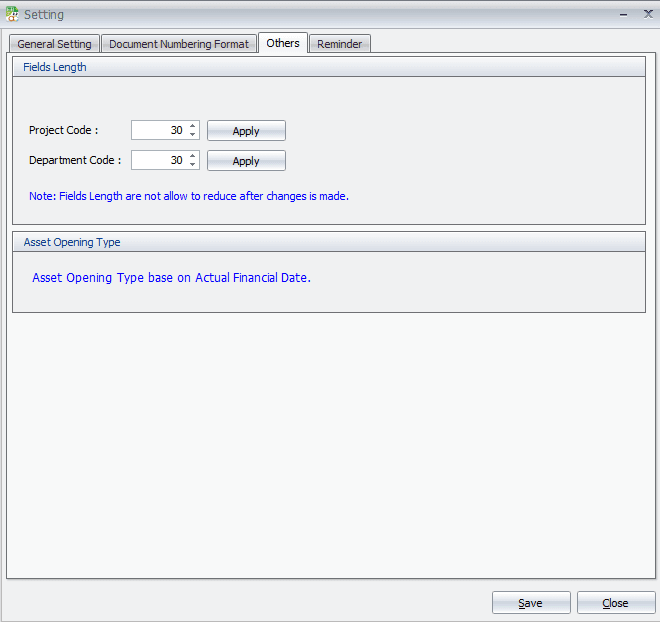The height and width of the screenshot is (622, 660).
Task: Close the Setting dialog with Close button
Action: [616, 603]
